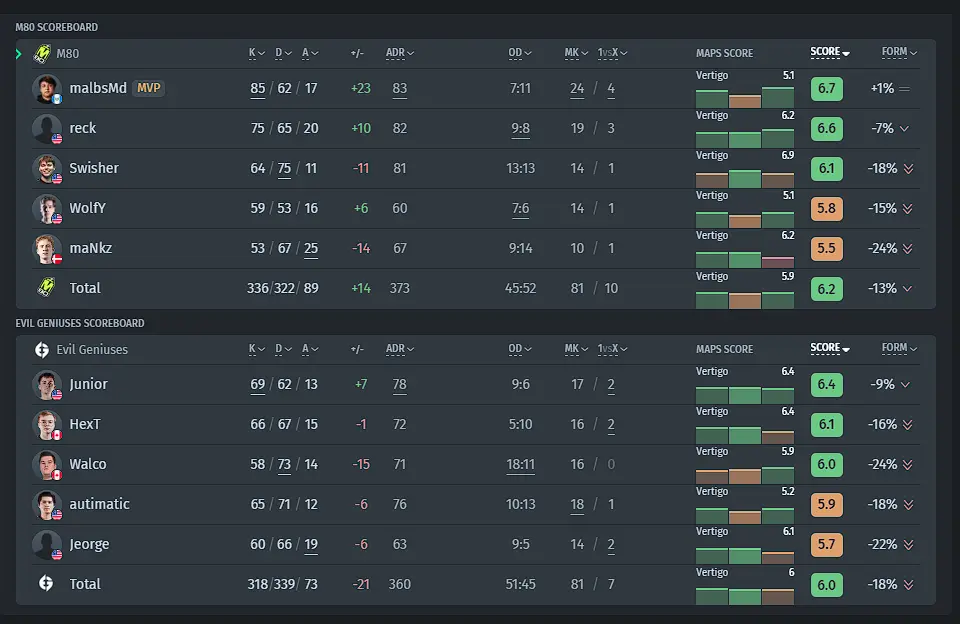Click green arrow left of M80 header

point(18,54)
